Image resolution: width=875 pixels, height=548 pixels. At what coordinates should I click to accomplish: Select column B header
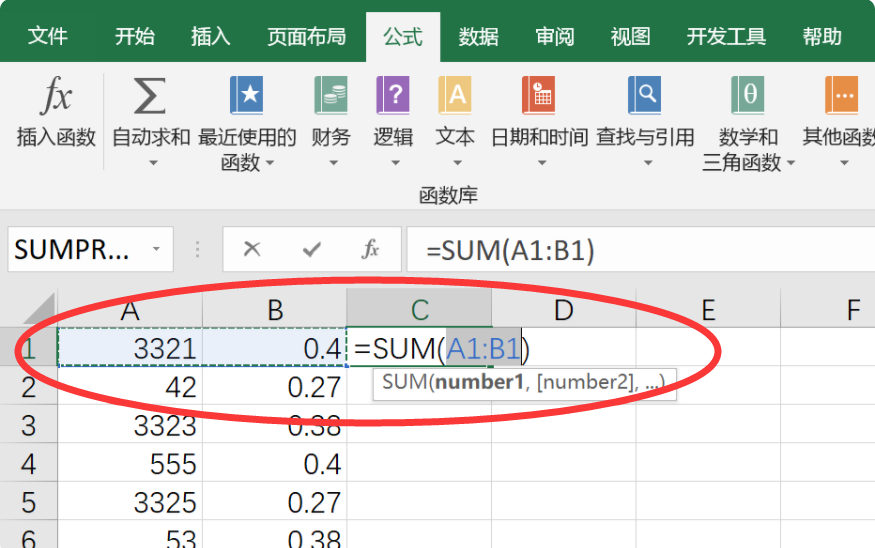[275, 309]
